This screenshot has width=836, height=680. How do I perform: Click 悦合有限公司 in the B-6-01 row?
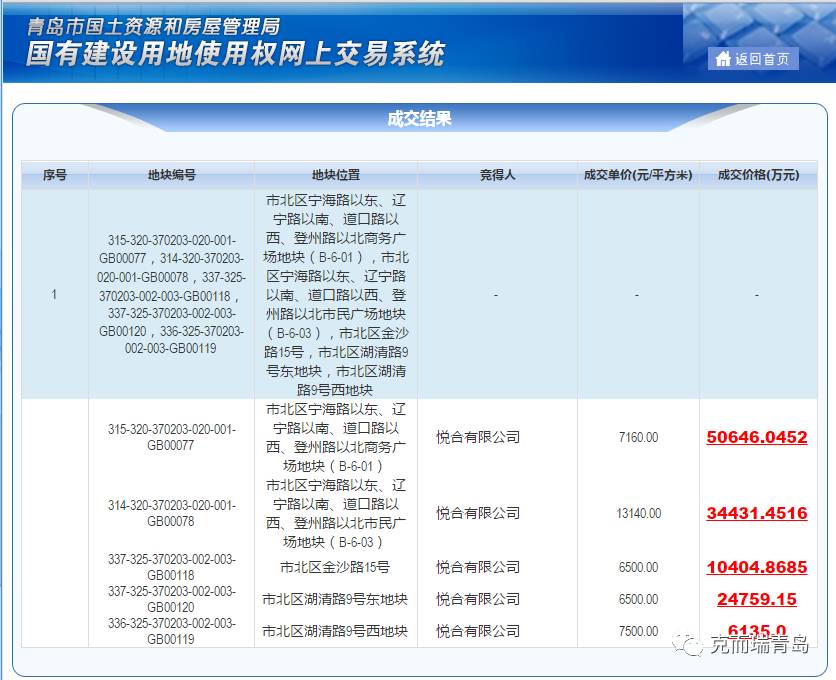[478, 437]
